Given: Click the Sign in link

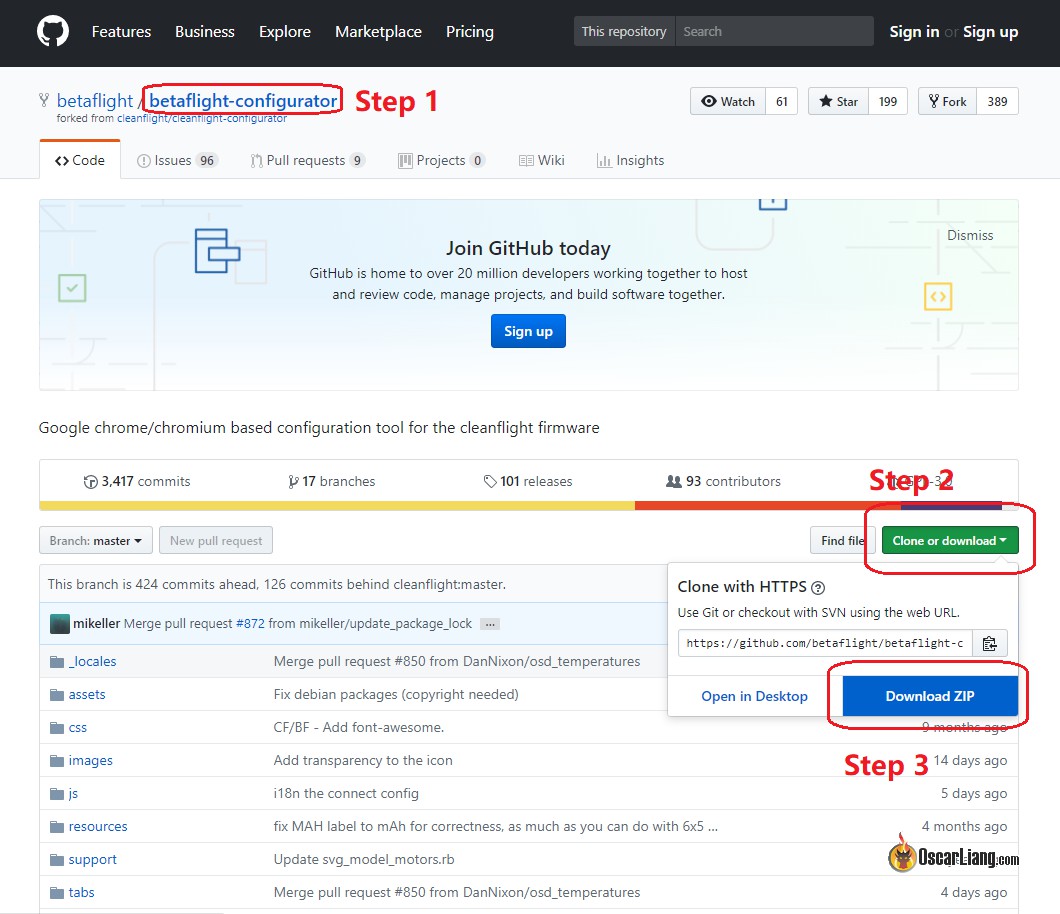Looking at the screenshot, I should click(x=914, y=32).
